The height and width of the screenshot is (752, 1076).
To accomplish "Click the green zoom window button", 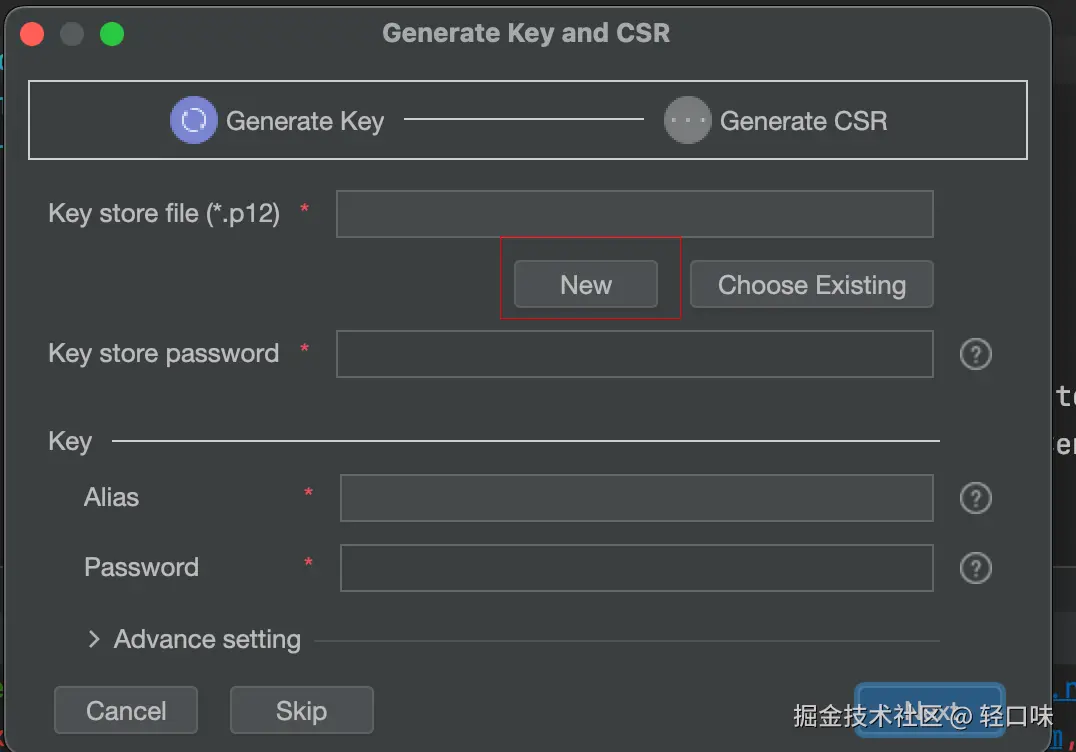I will pyautogui.click(x=112, y=34).
